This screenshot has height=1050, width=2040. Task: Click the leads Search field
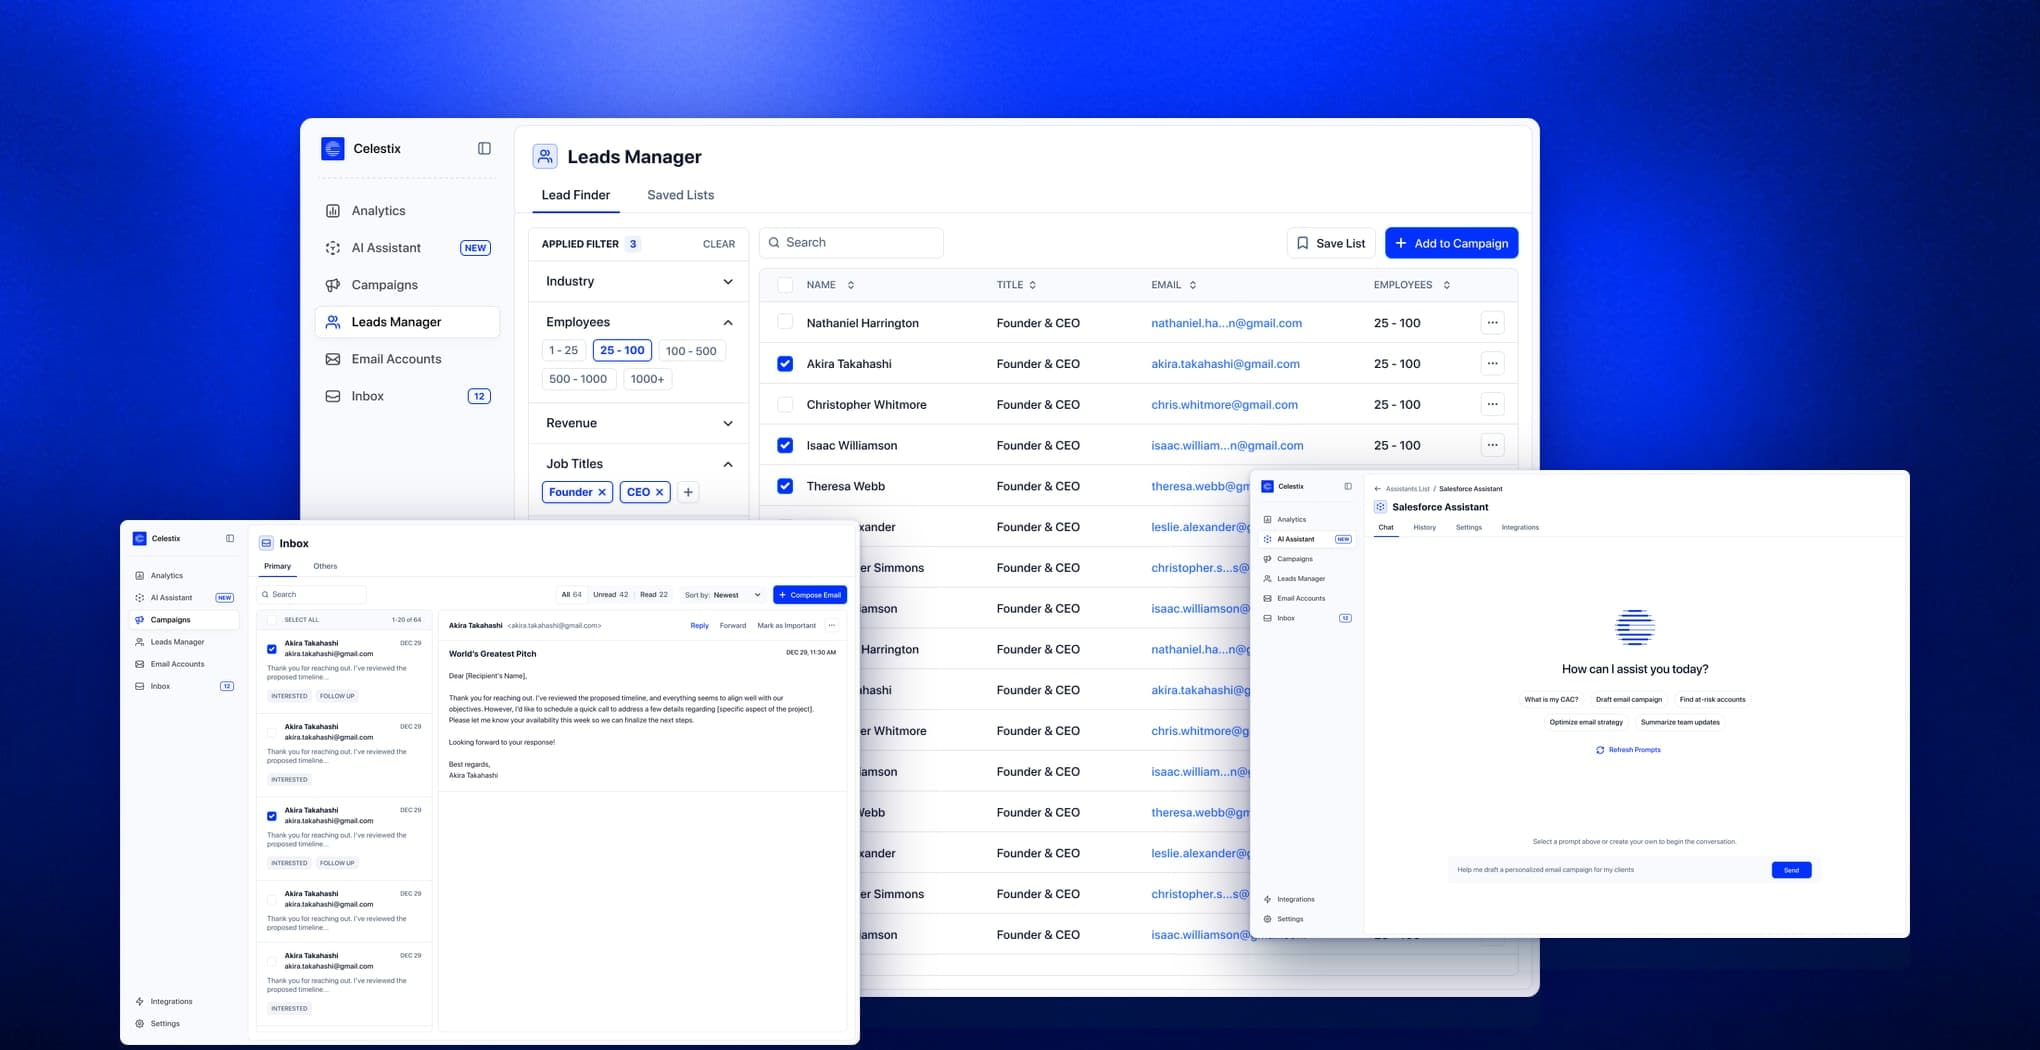pos(851,242)
